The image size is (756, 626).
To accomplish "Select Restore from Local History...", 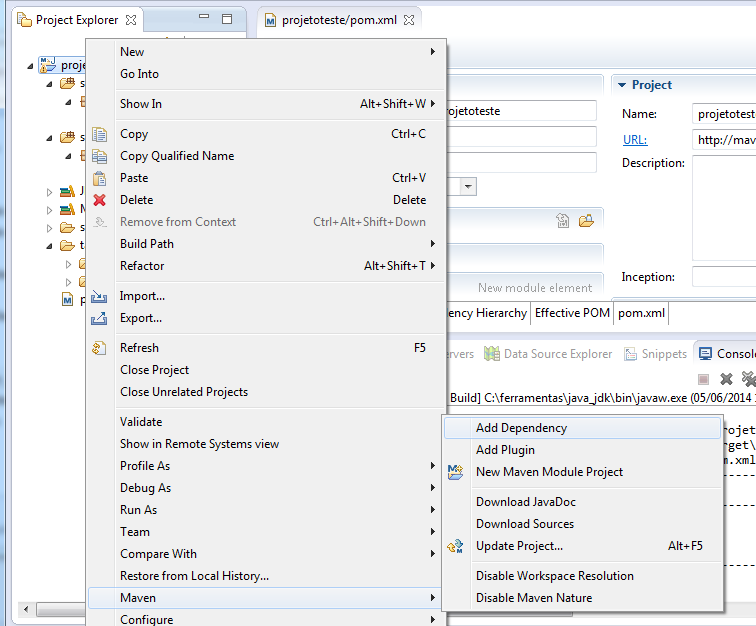I will click(x=266, y=576).
